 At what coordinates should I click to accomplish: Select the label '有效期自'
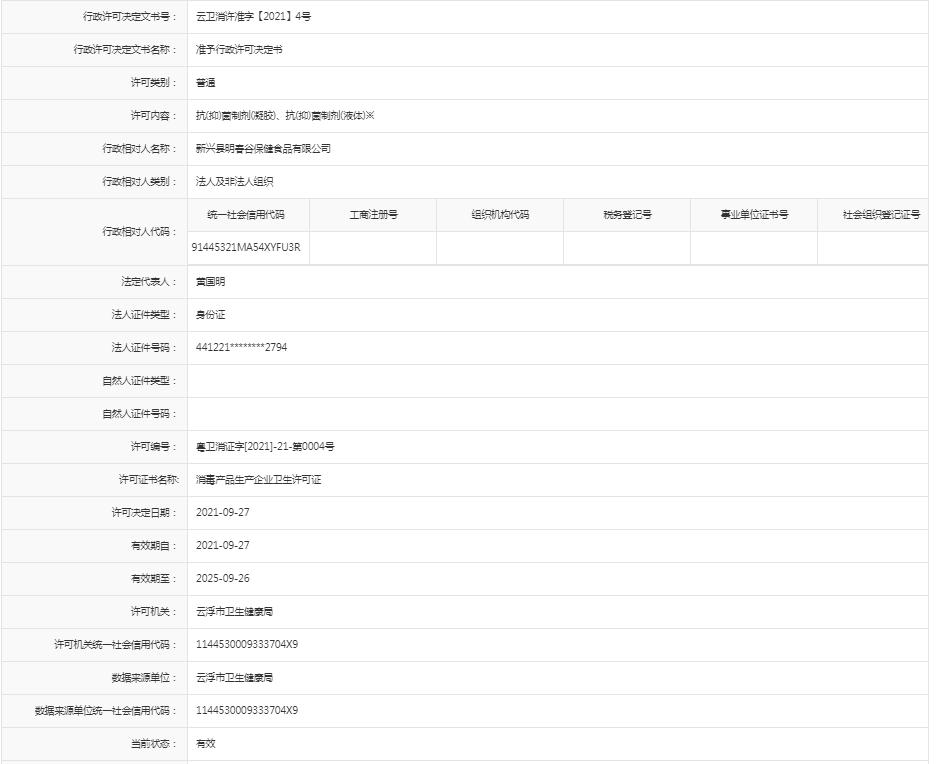click(154, 546)
